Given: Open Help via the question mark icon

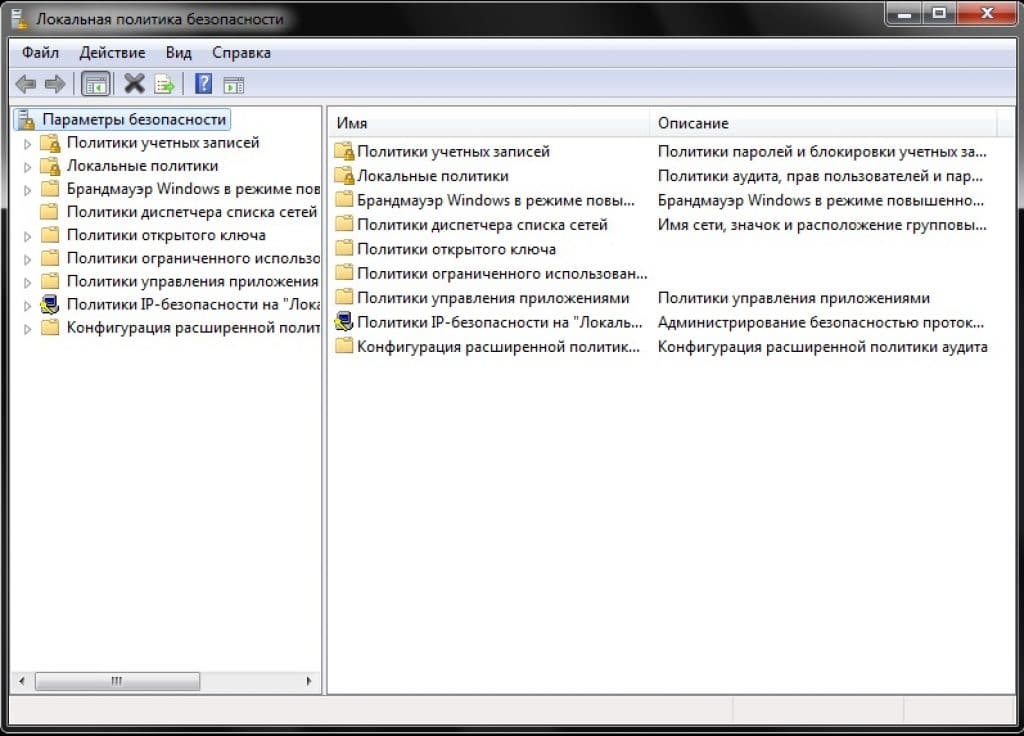Looking at the screenshot, I should [204, 84].
